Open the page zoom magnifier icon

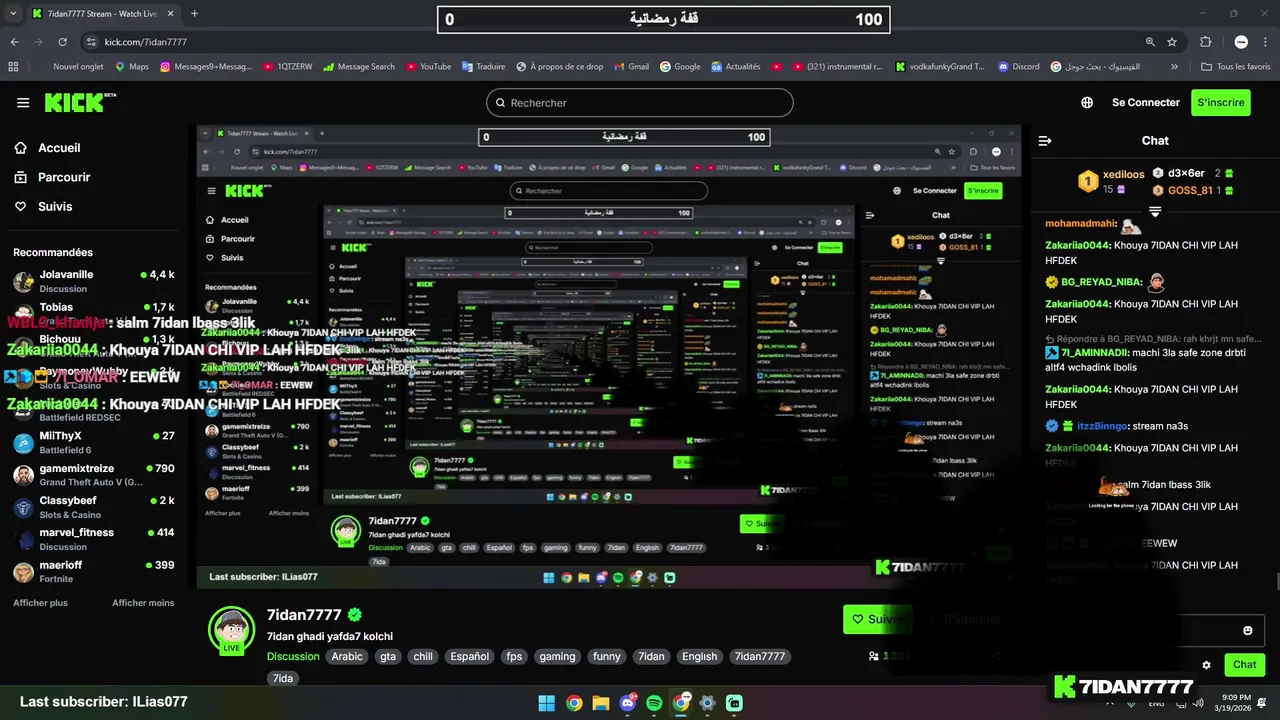tap(1151, 42)
